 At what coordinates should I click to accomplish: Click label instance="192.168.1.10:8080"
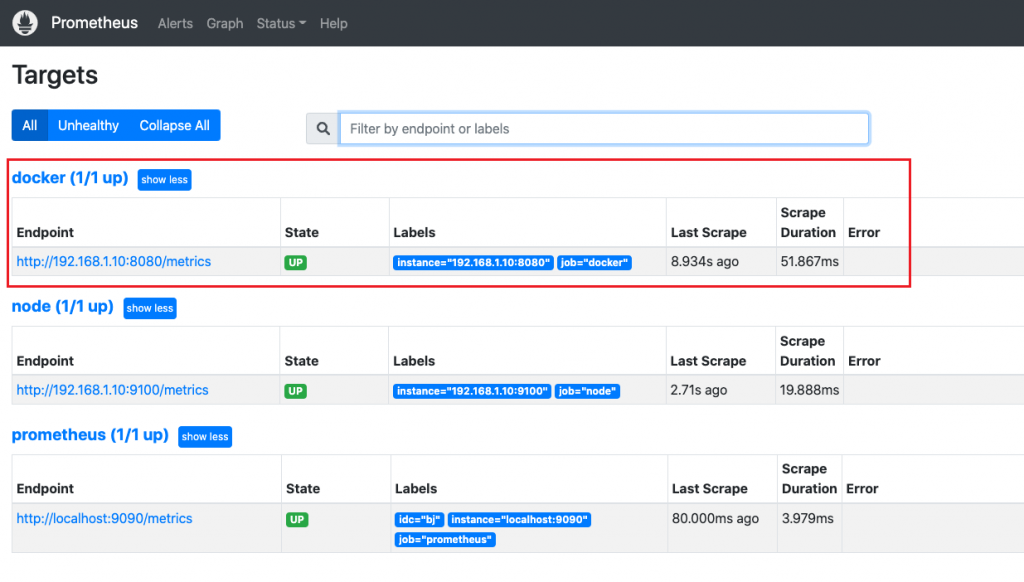click(473, 263)
